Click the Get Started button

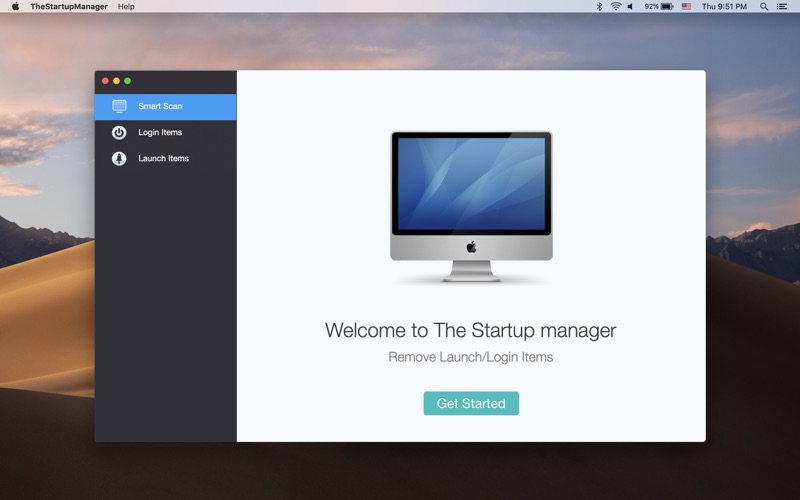pyautogui.click(x=471, y=403)
